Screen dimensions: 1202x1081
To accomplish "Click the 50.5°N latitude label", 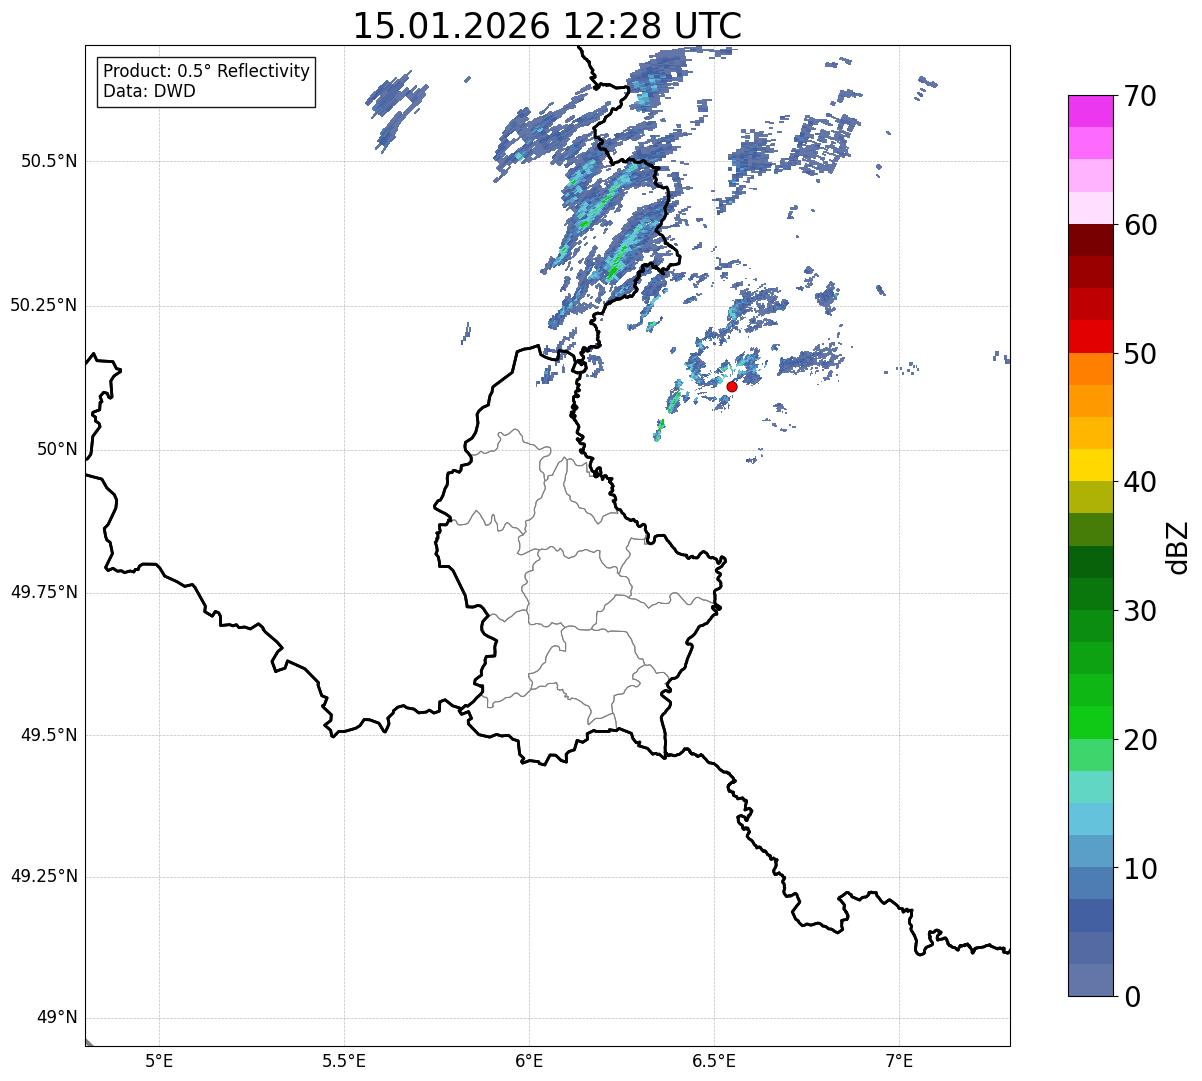I will 49,161.
